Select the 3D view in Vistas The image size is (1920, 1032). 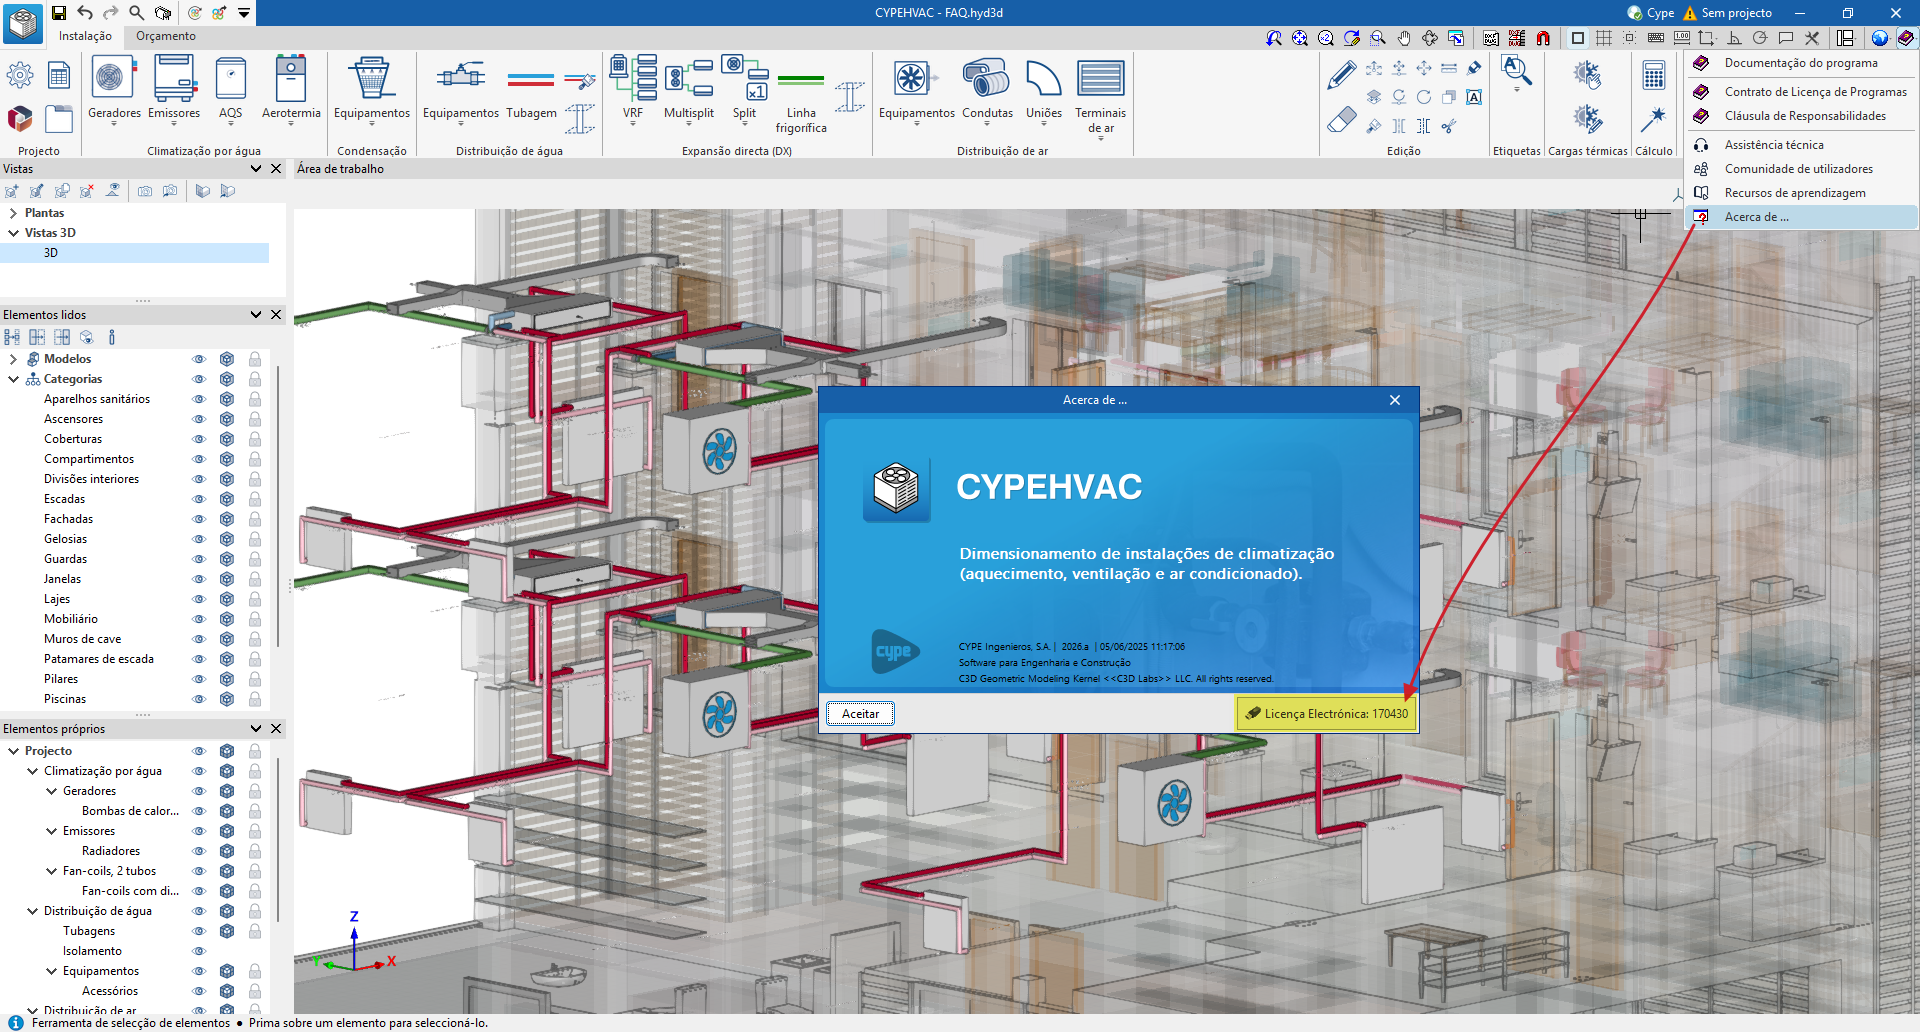click(x=51, y=253)
